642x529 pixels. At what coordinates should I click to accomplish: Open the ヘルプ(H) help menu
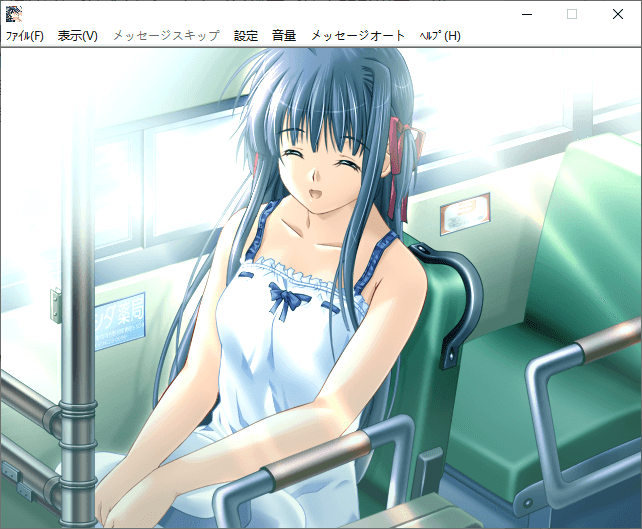440,36
